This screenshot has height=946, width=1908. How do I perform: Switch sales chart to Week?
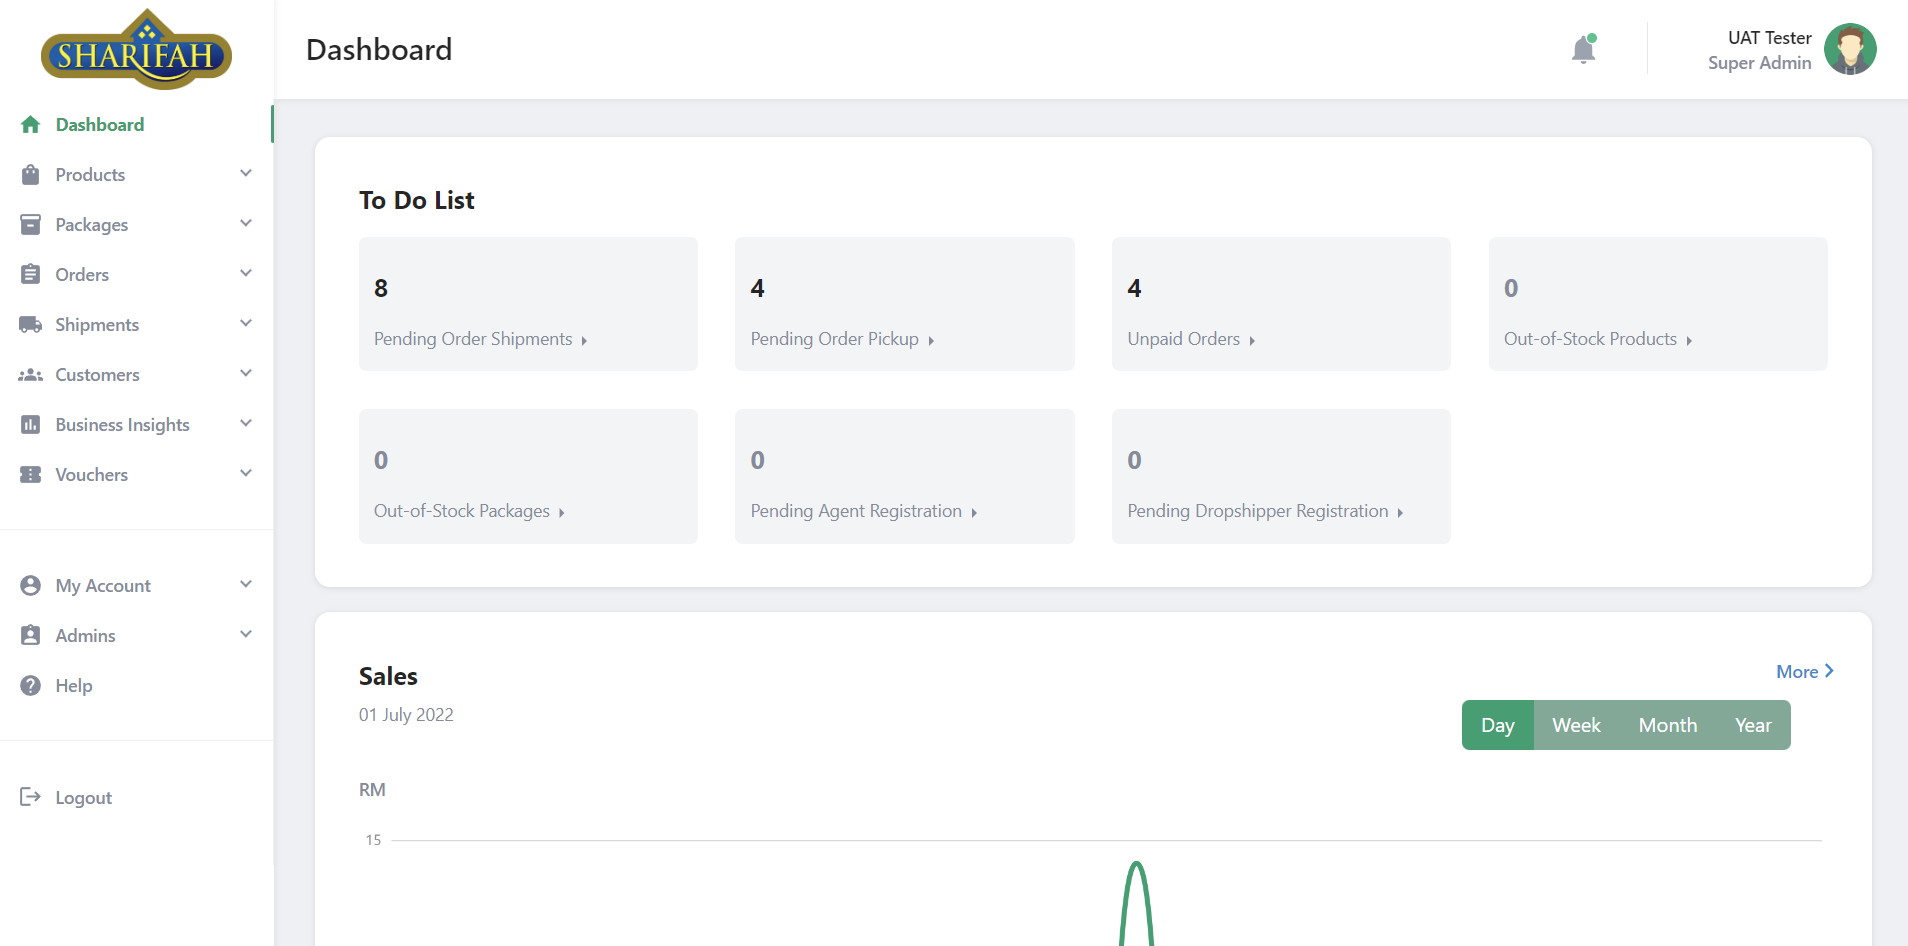coord(1576,725)
